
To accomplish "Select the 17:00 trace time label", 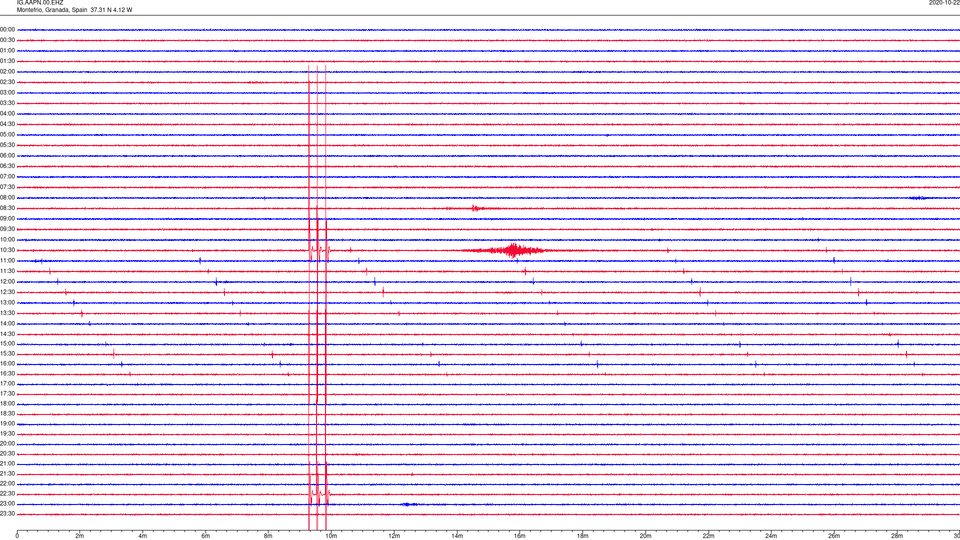I will point(7,384).
